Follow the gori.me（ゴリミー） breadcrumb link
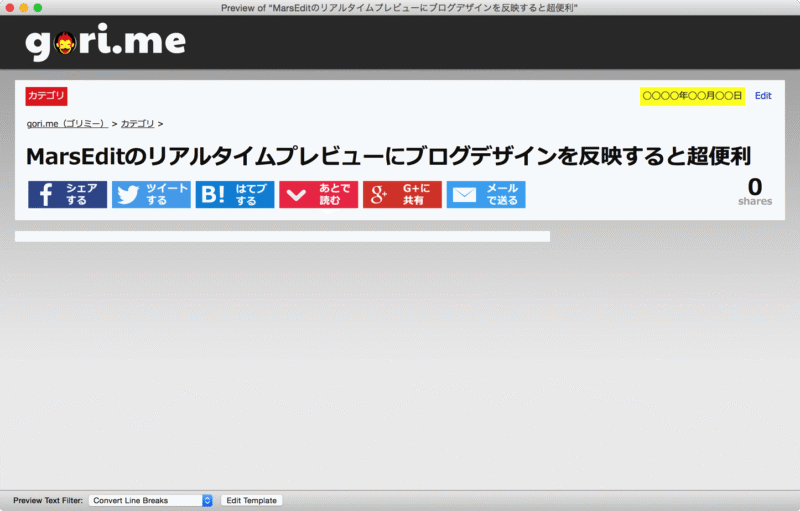Viewport: 800px width, 511px height. point(67,124)
